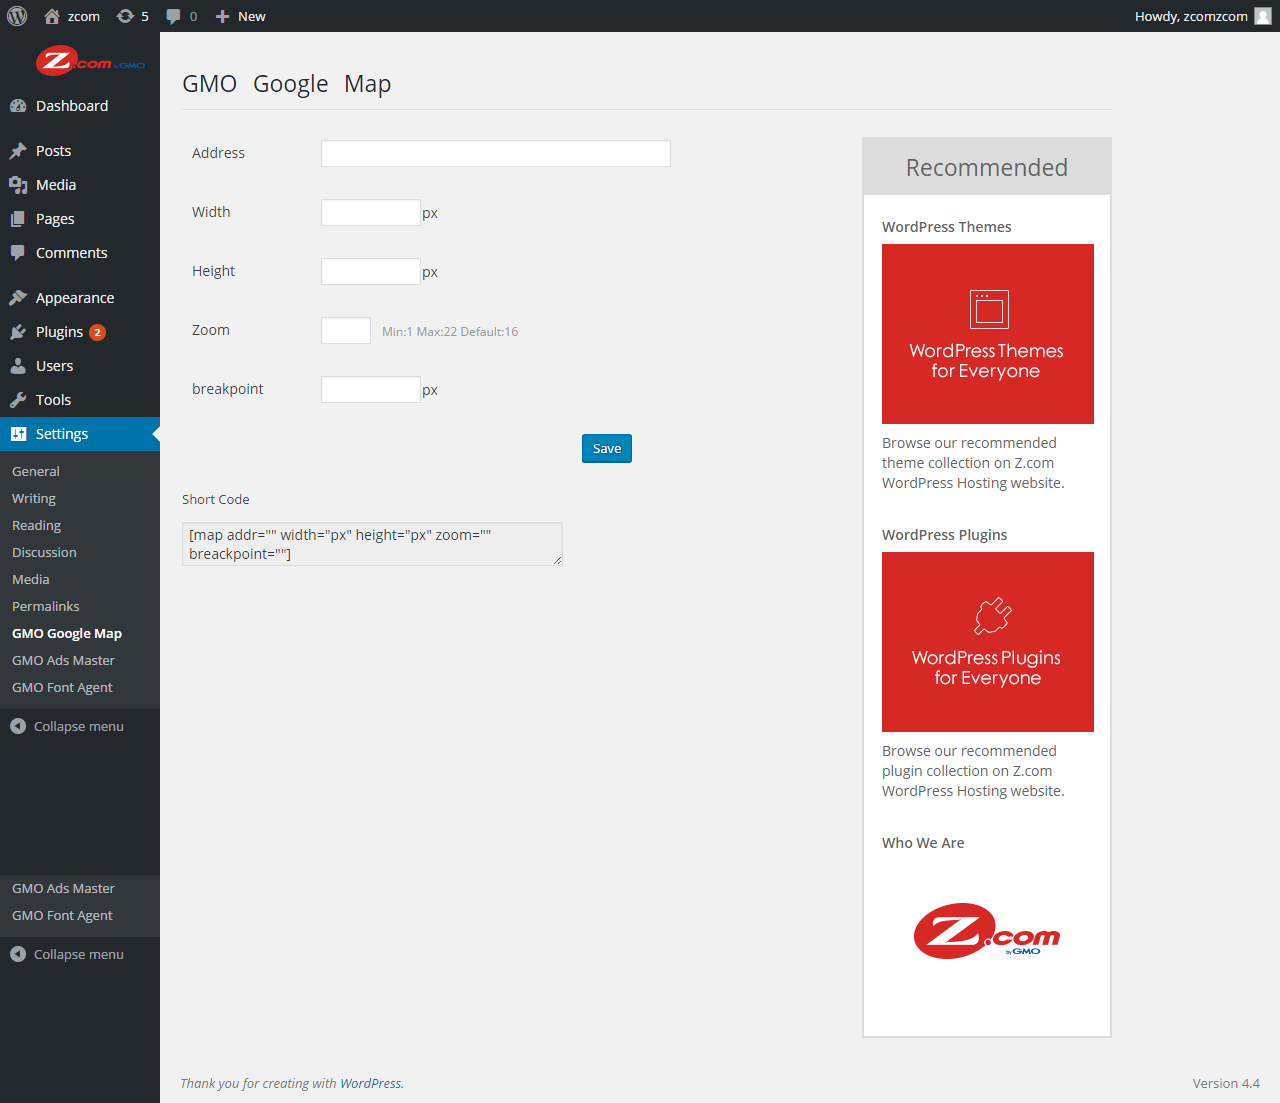Click the 'Short Code' label
Screen dimensions: 1280x1103
click(216, 499)
